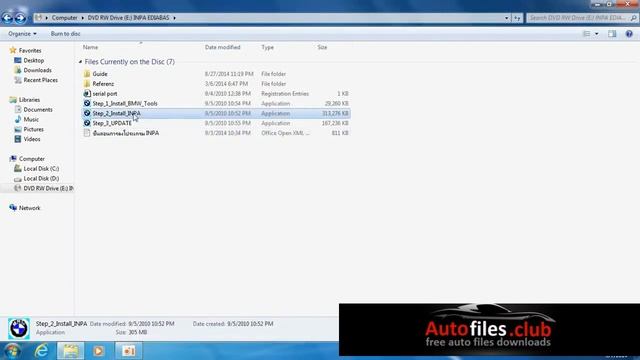Image resolution: width=640 pixels, height=360 pixels.
Task: Open Local Disk (C:)
Action: (41, 169)
